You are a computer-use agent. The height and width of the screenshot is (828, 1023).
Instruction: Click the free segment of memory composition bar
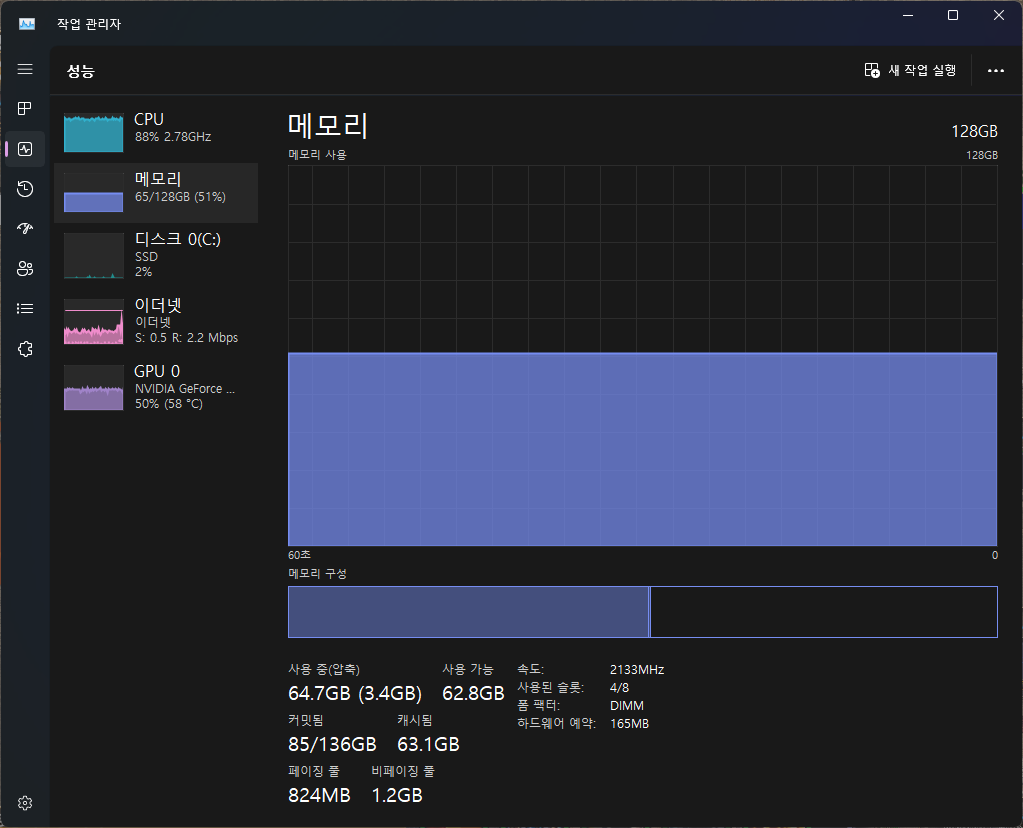824,612
